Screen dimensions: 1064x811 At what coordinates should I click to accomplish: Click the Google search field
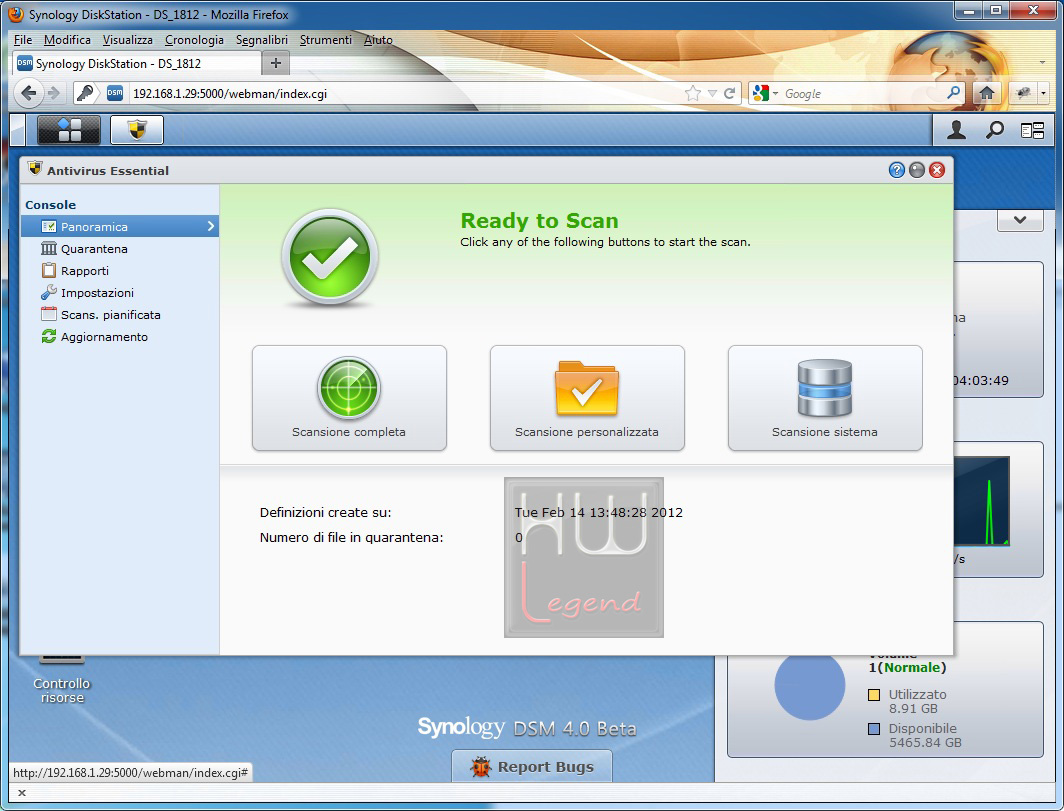[x=863, y=94]
